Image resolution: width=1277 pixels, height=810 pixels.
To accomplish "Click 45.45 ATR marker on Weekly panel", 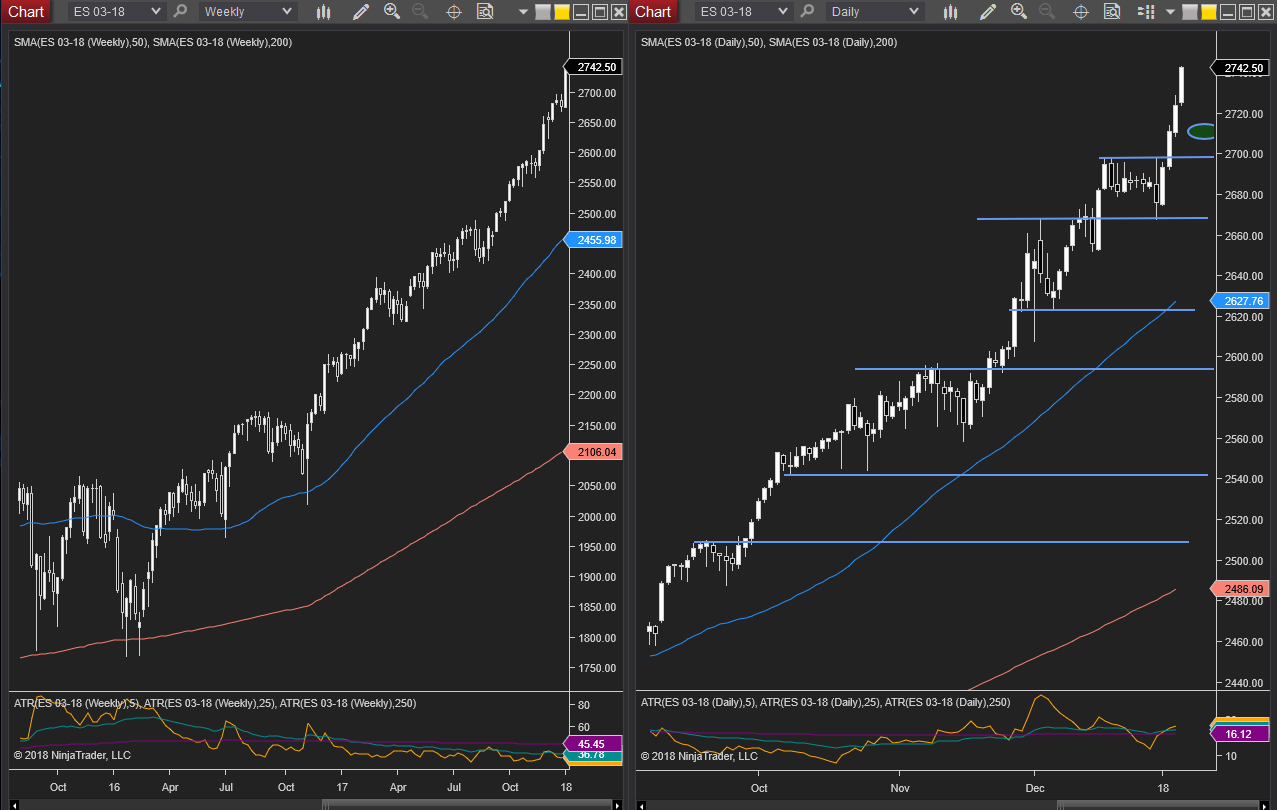I will click(594, 744).
